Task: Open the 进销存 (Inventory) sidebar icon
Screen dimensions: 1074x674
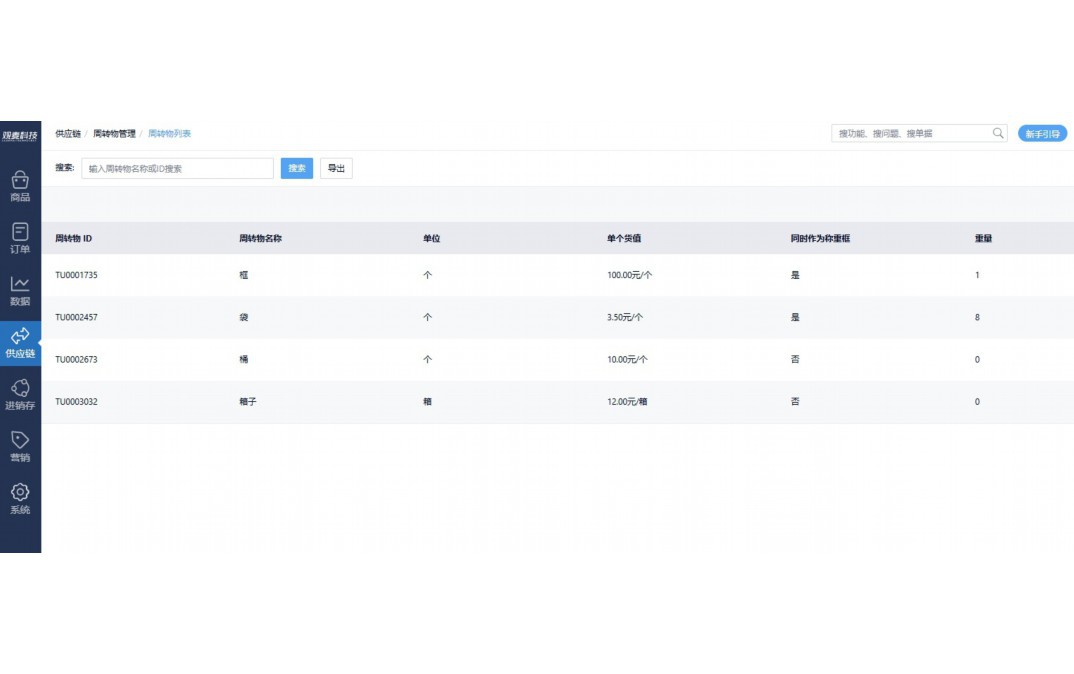Action: tap(20, 394)
